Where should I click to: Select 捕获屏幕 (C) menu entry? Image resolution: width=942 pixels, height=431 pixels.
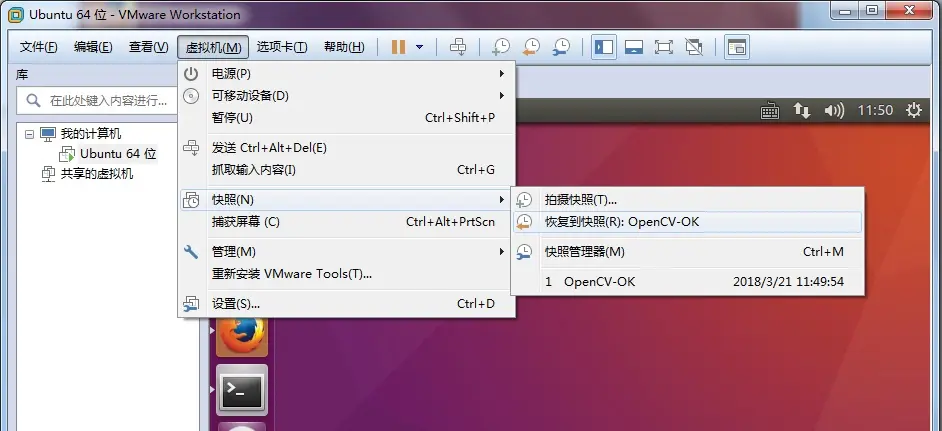tap(347, 222)
